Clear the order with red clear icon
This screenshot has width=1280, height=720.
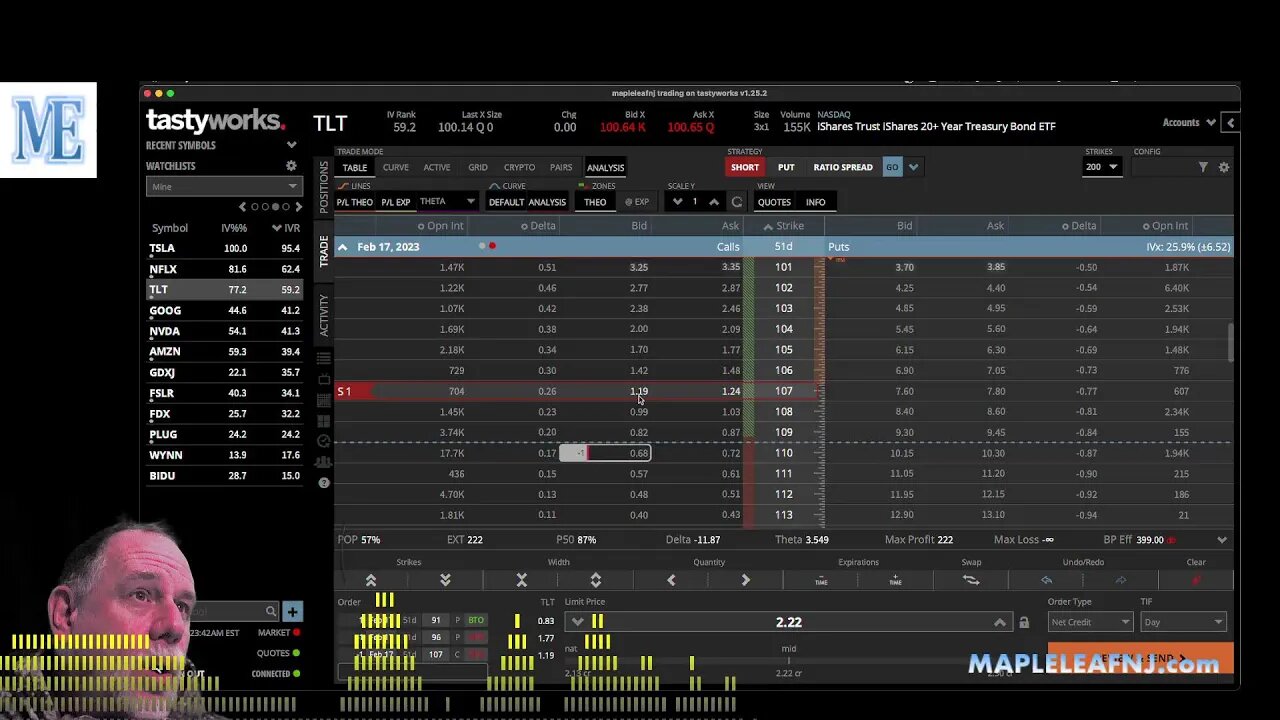[x=1196, y=580]
